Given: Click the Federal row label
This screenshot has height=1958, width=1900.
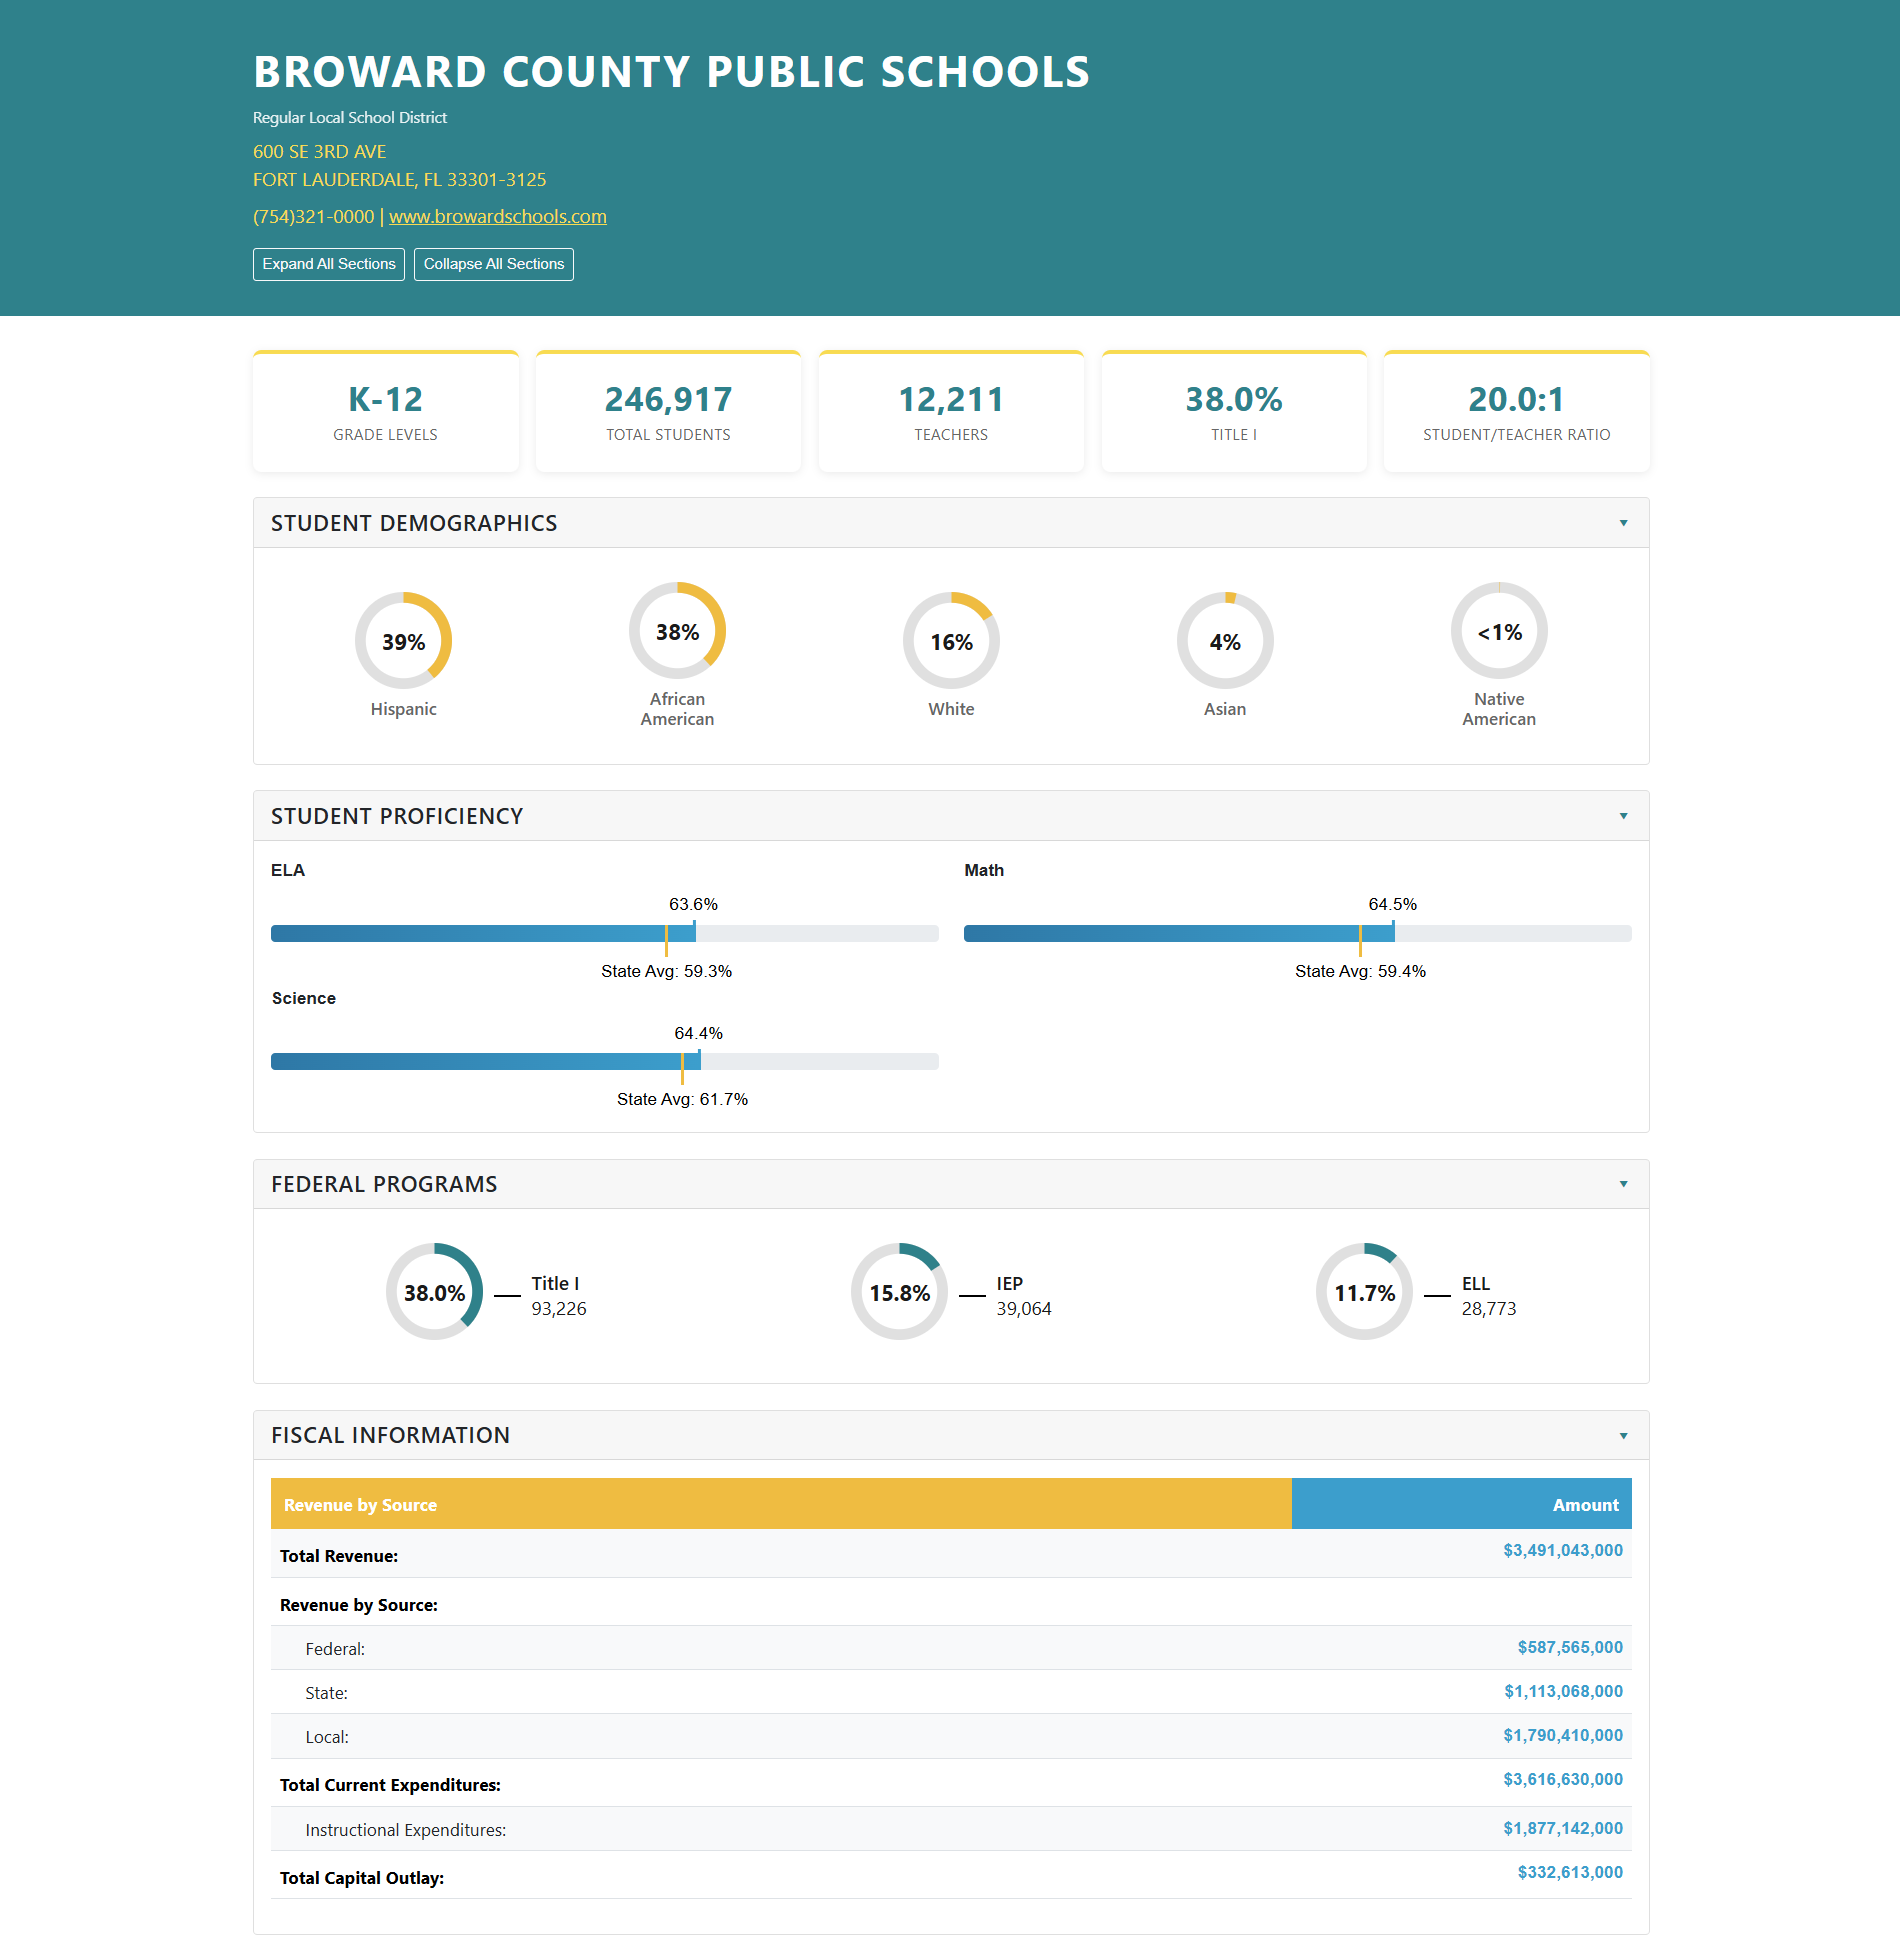Looking at the screenshot, I should (335, 1649).
